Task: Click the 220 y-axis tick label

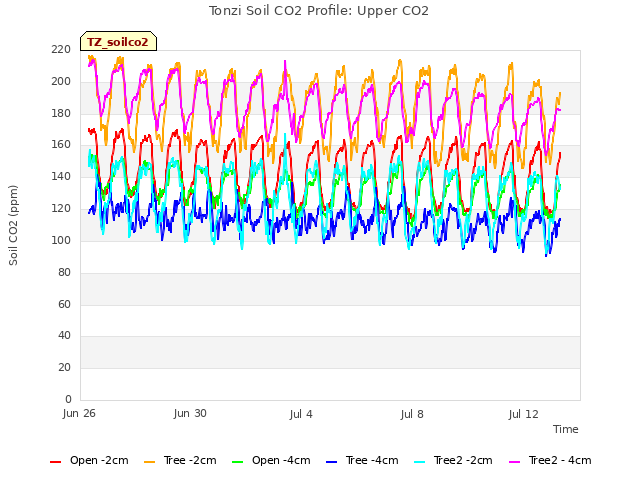Action: (61, 49)
